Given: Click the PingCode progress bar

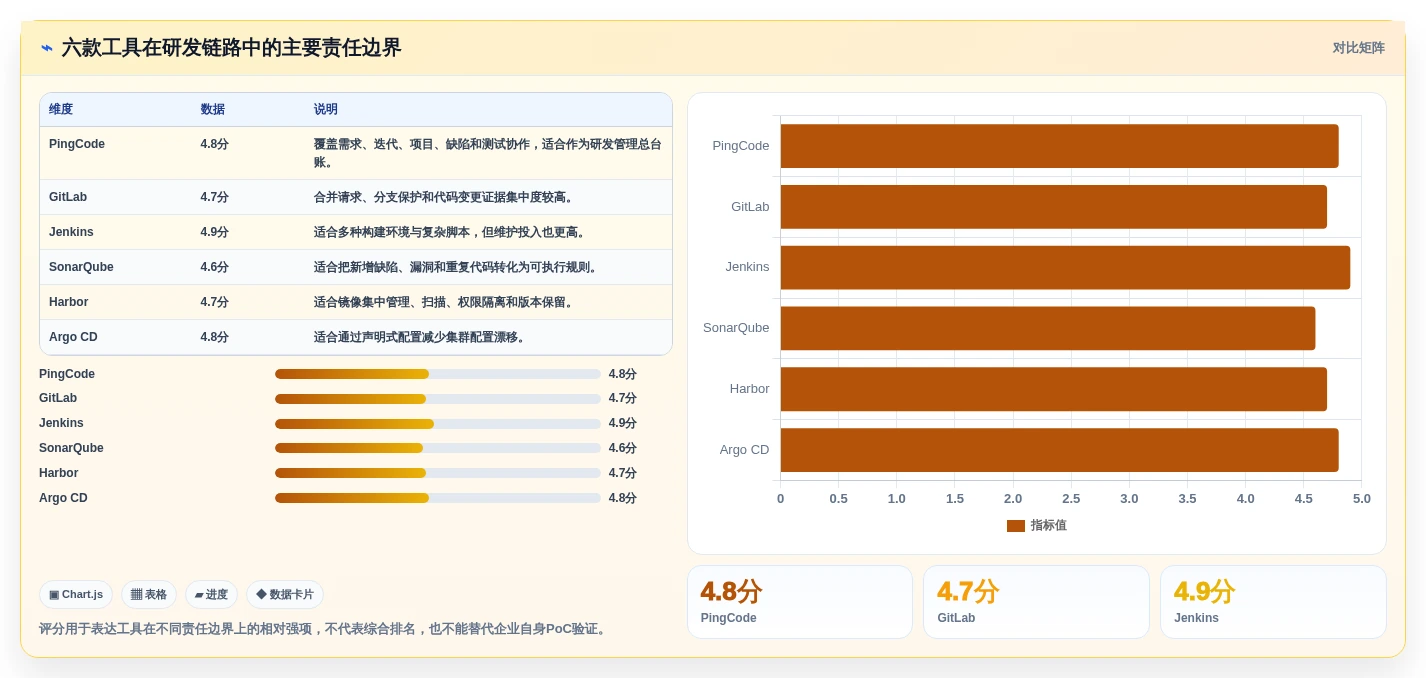Looking at the screenshot, I should pos(438,374).
